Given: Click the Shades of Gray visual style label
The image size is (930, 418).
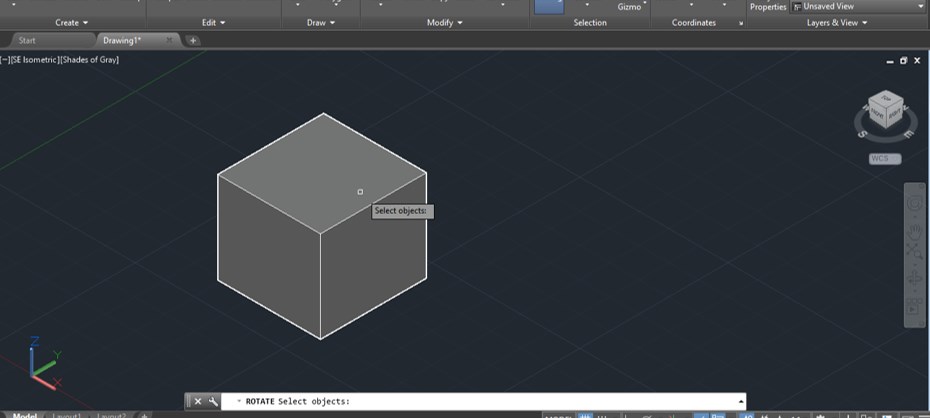Looking at the screenshot, I should pyautogui.click(x=90, y=60).
